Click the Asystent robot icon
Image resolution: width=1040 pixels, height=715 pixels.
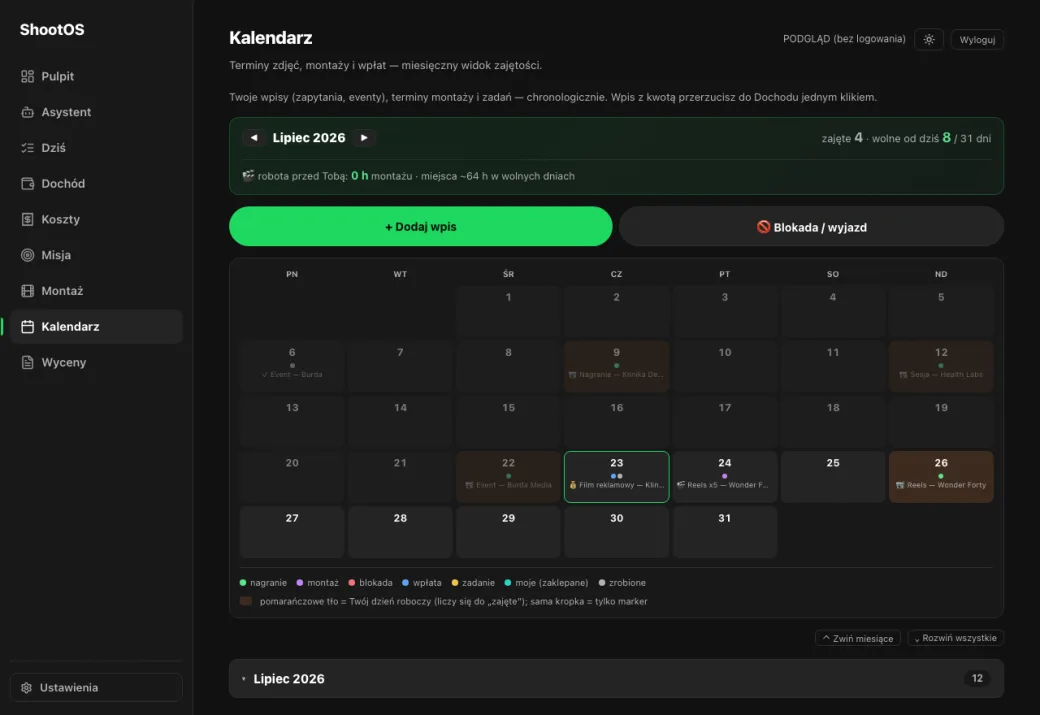point(27,112)
